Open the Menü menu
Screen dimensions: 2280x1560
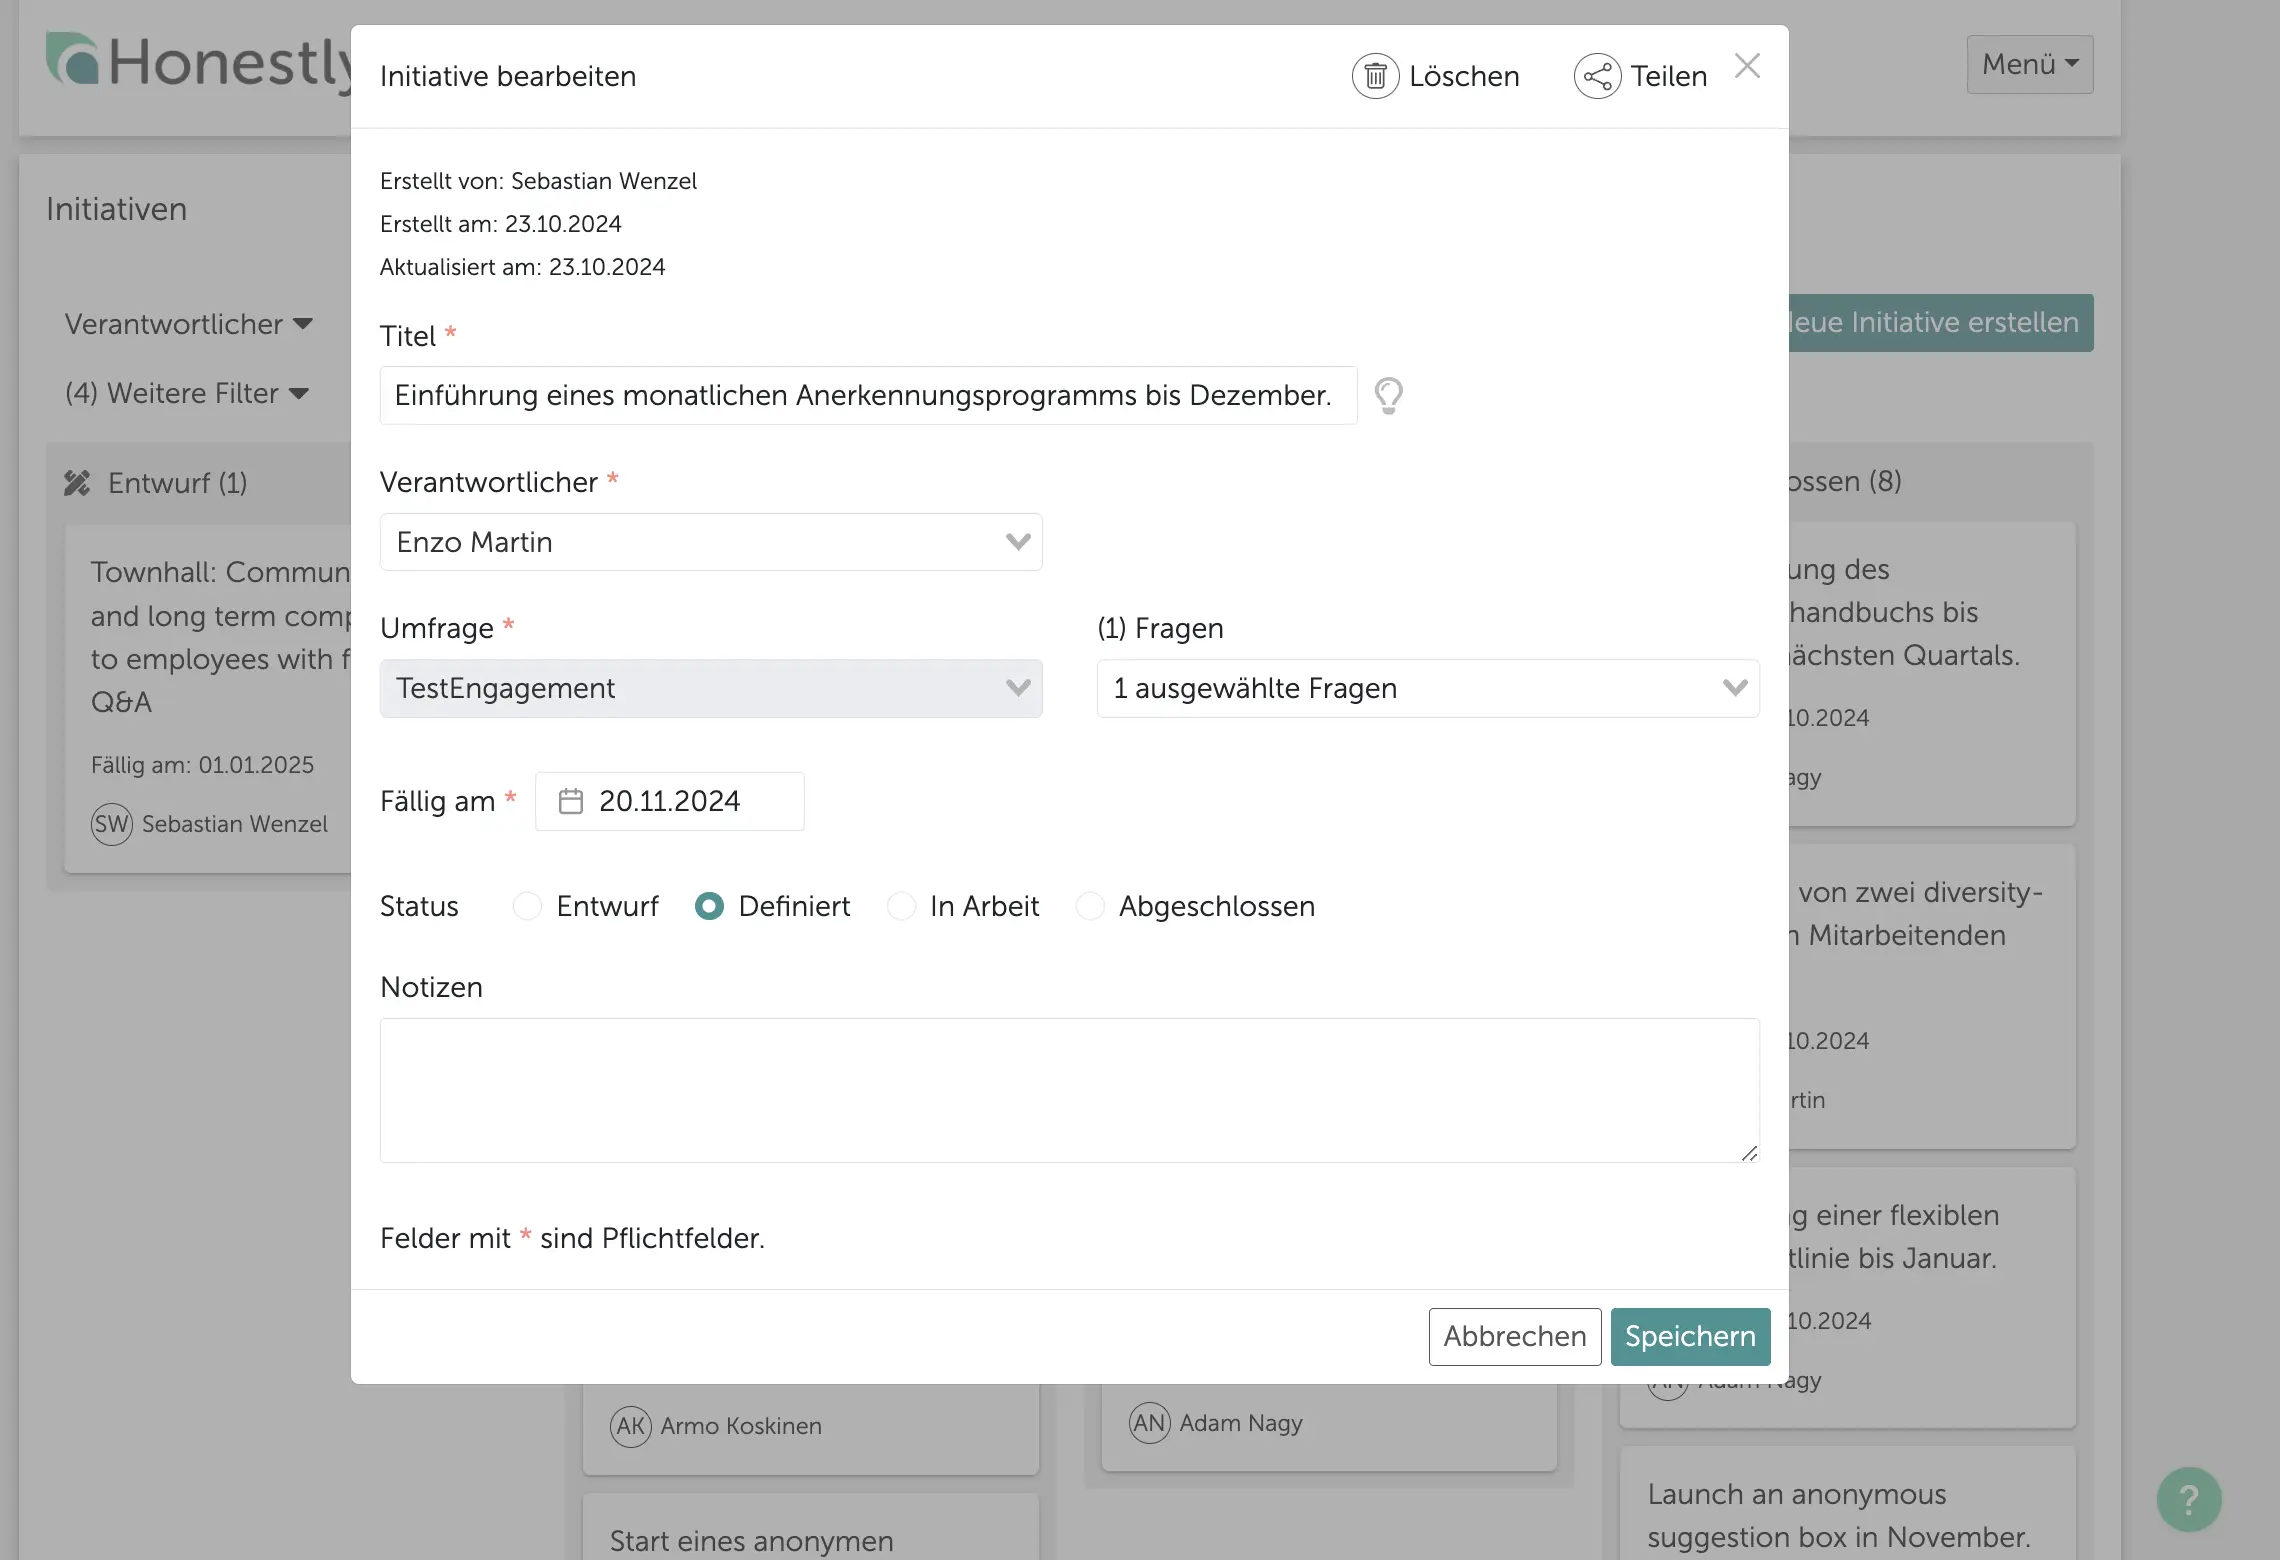2029,65
